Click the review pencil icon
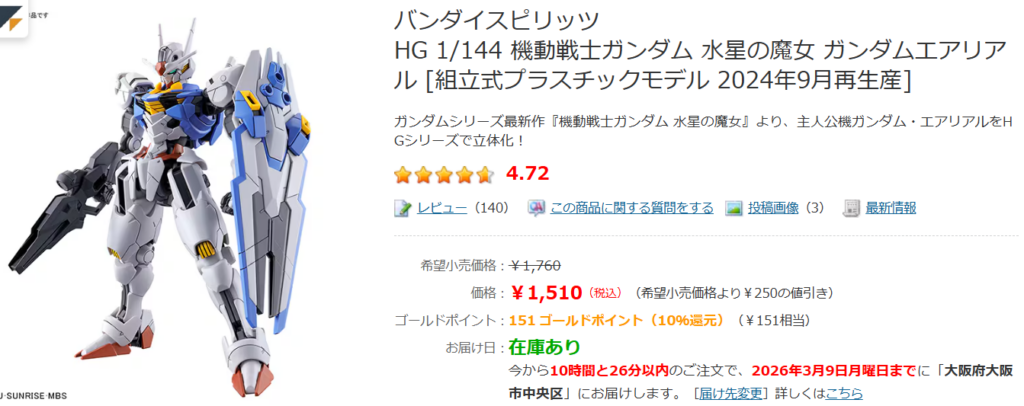This screenshot has width=1024, height=406. 403,208
